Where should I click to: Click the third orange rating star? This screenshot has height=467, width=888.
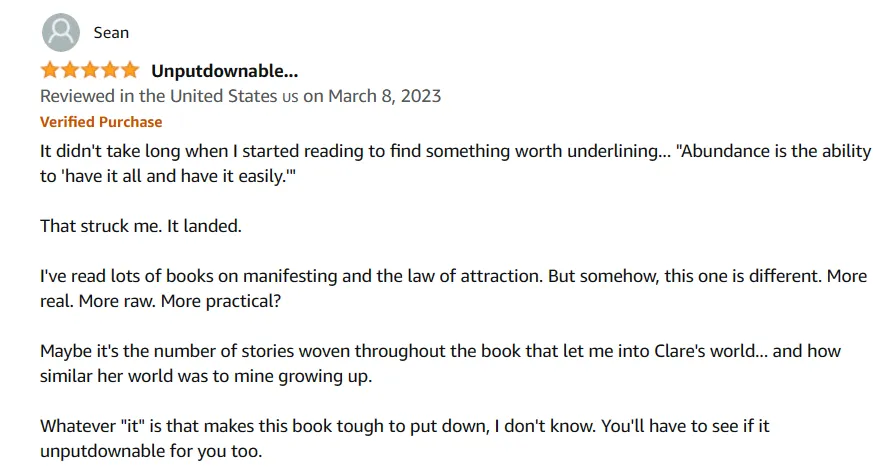pos(89,70)
